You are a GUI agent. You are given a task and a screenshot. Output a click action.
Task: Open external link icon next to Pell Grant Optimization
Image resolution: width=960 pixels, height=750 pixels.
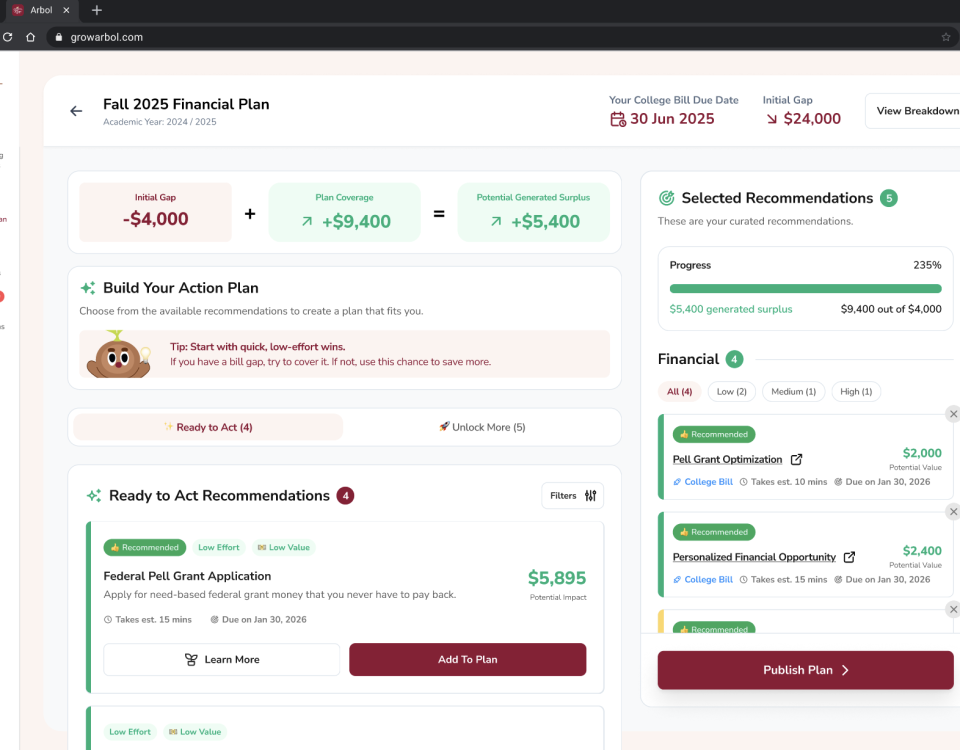[x=796, y=460]
